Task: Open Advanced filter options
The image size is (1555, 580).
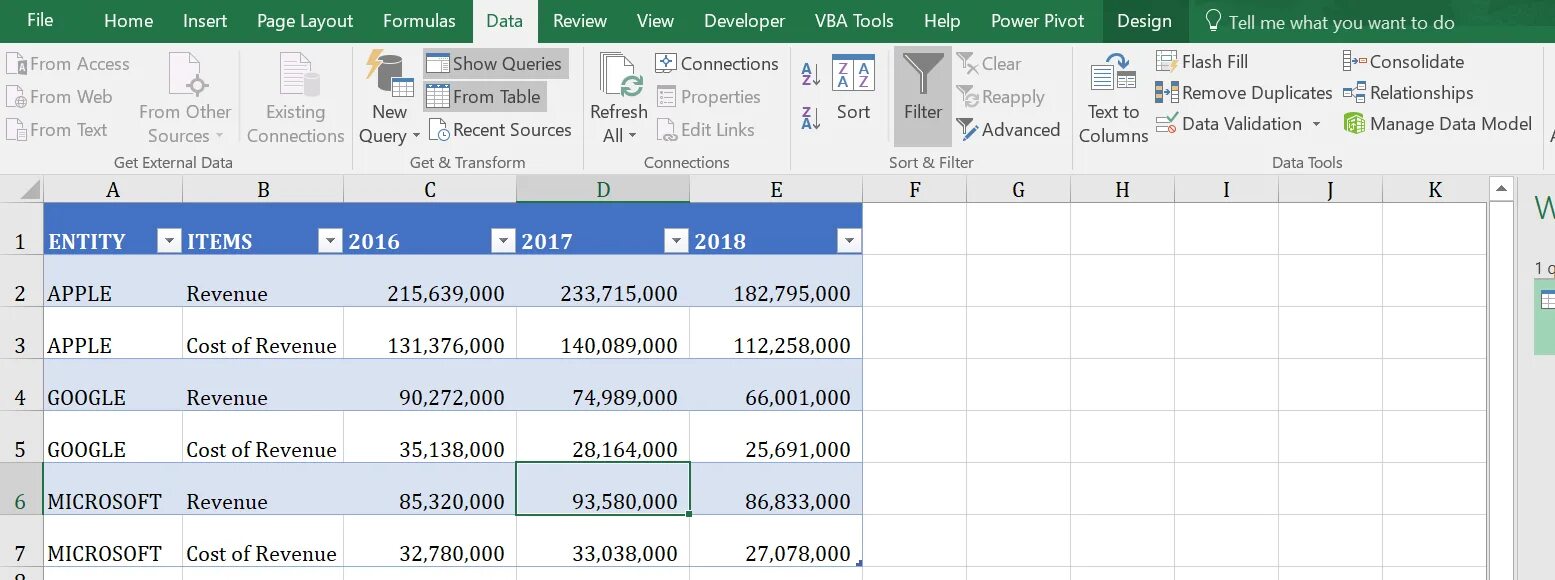Action: (x=1008, y=129)
